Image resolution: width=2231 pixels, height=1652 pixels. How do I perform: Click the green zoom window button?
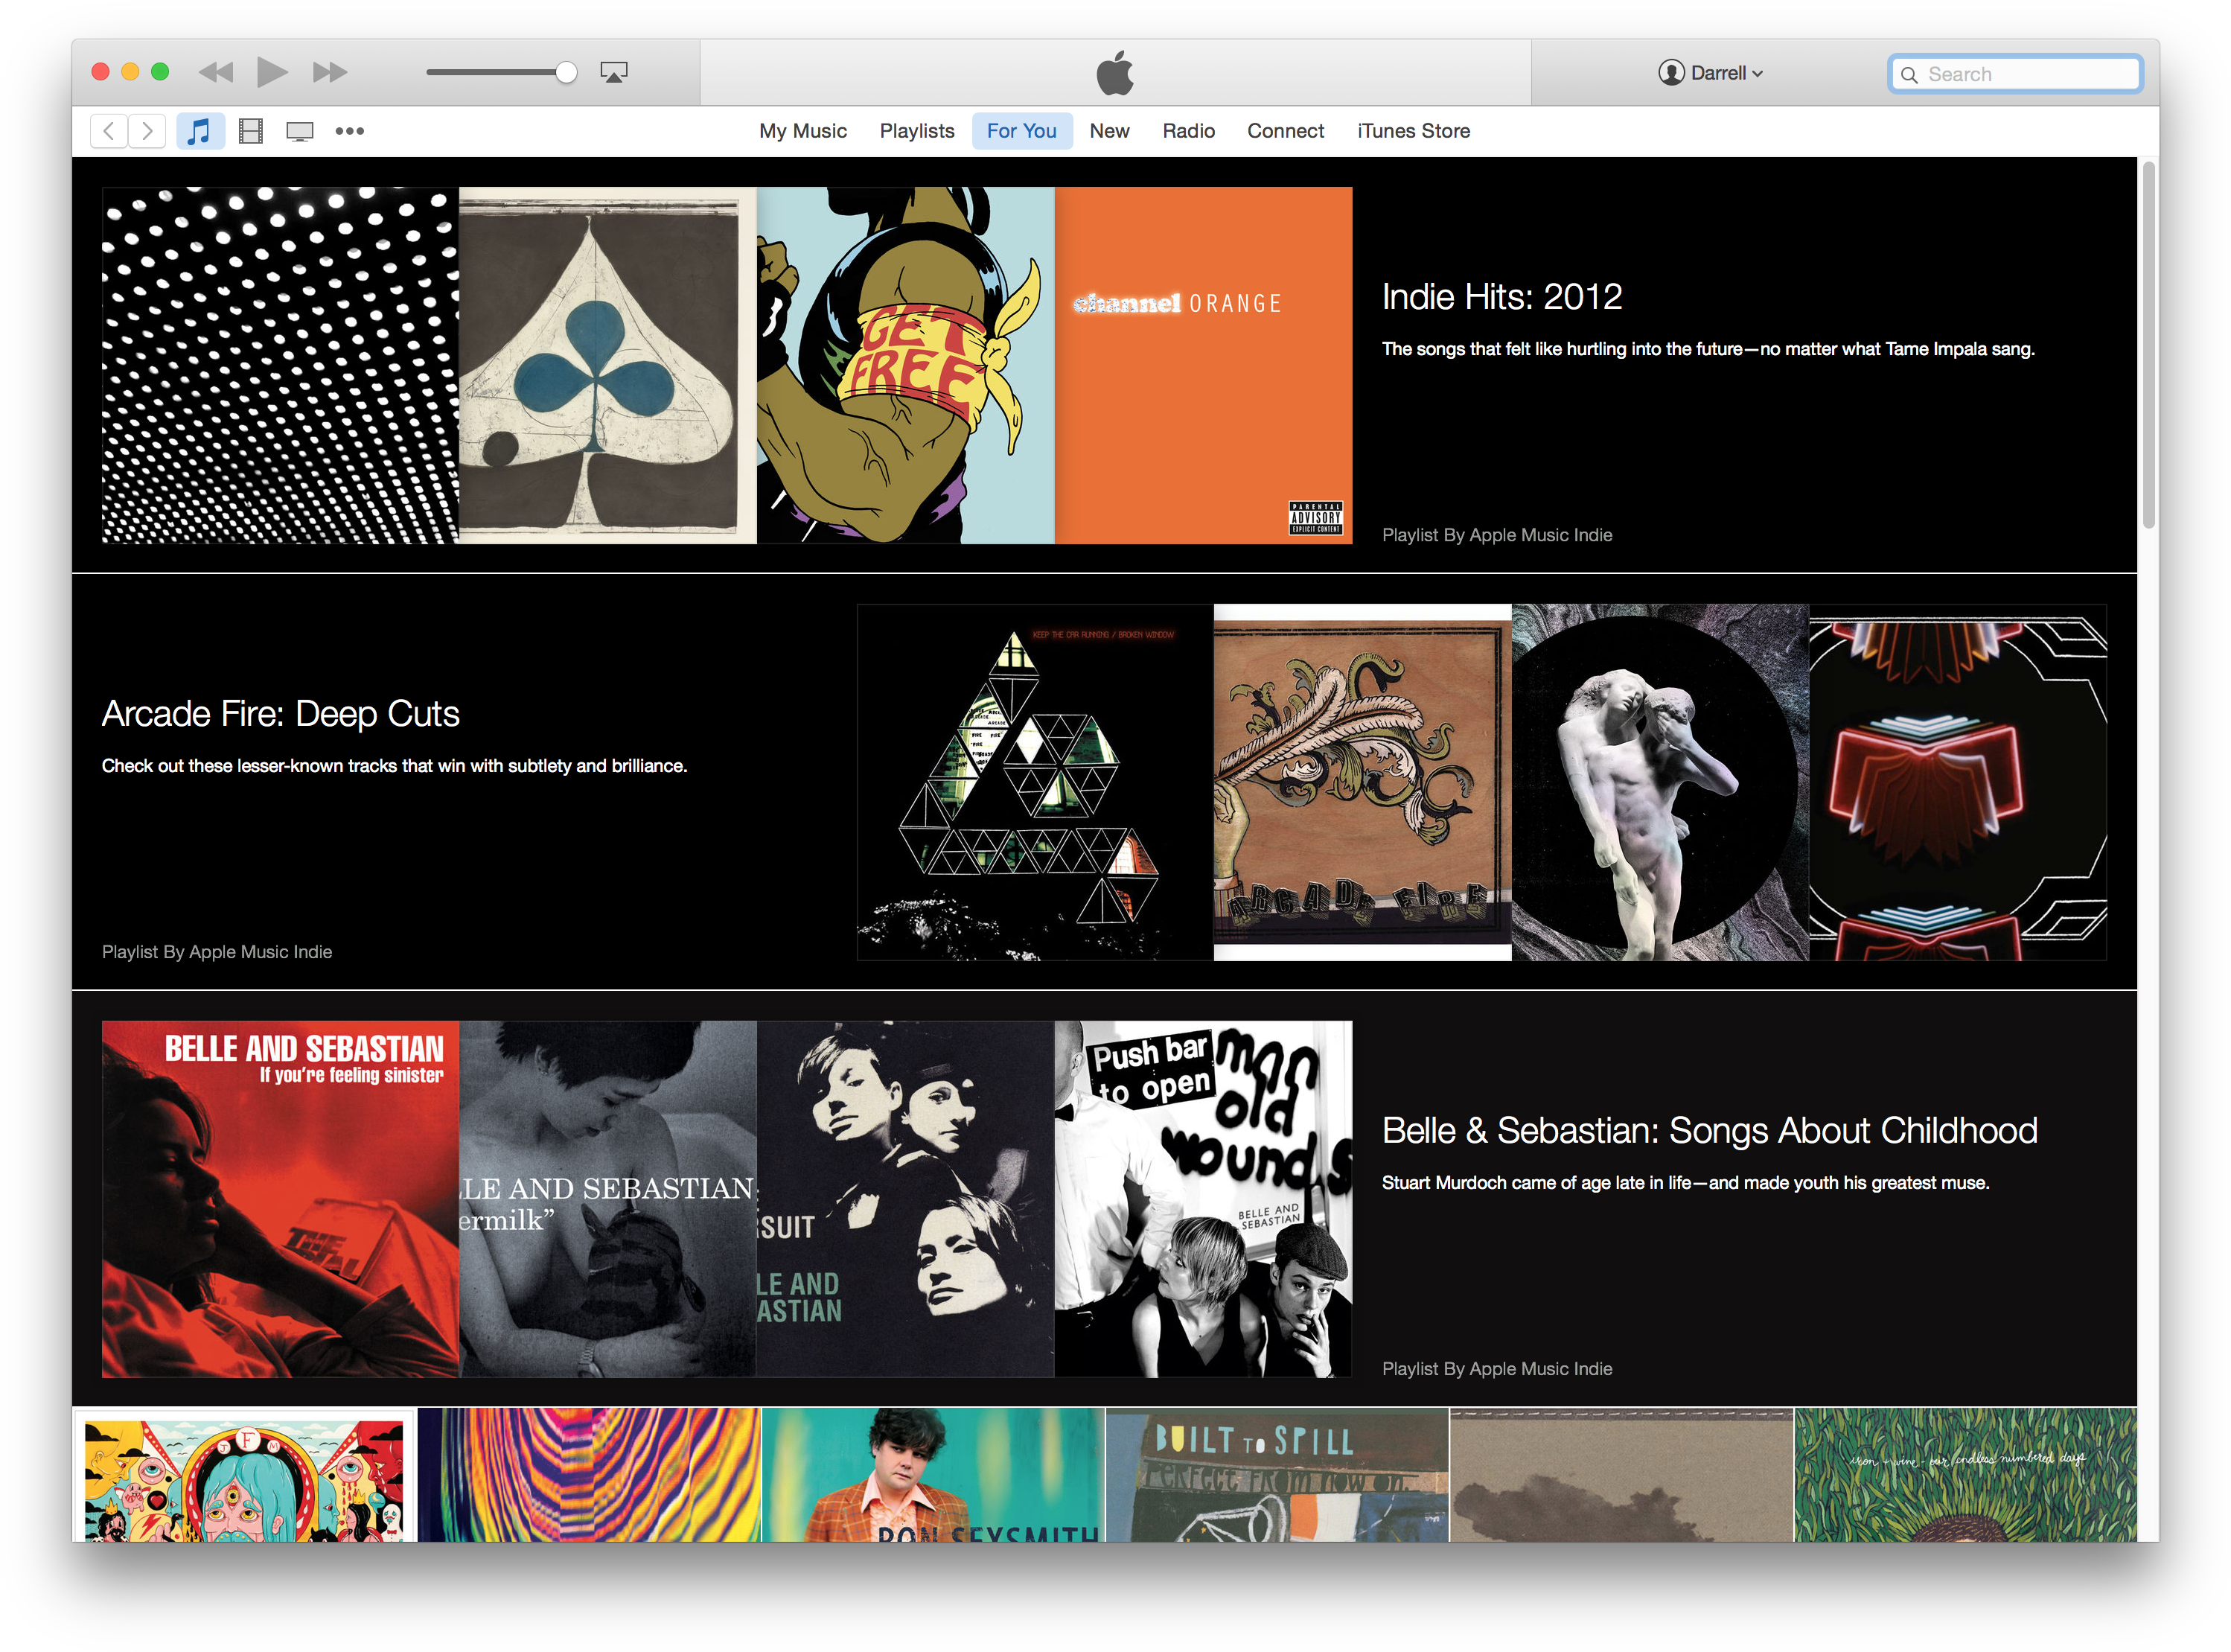tap(160, 72)
